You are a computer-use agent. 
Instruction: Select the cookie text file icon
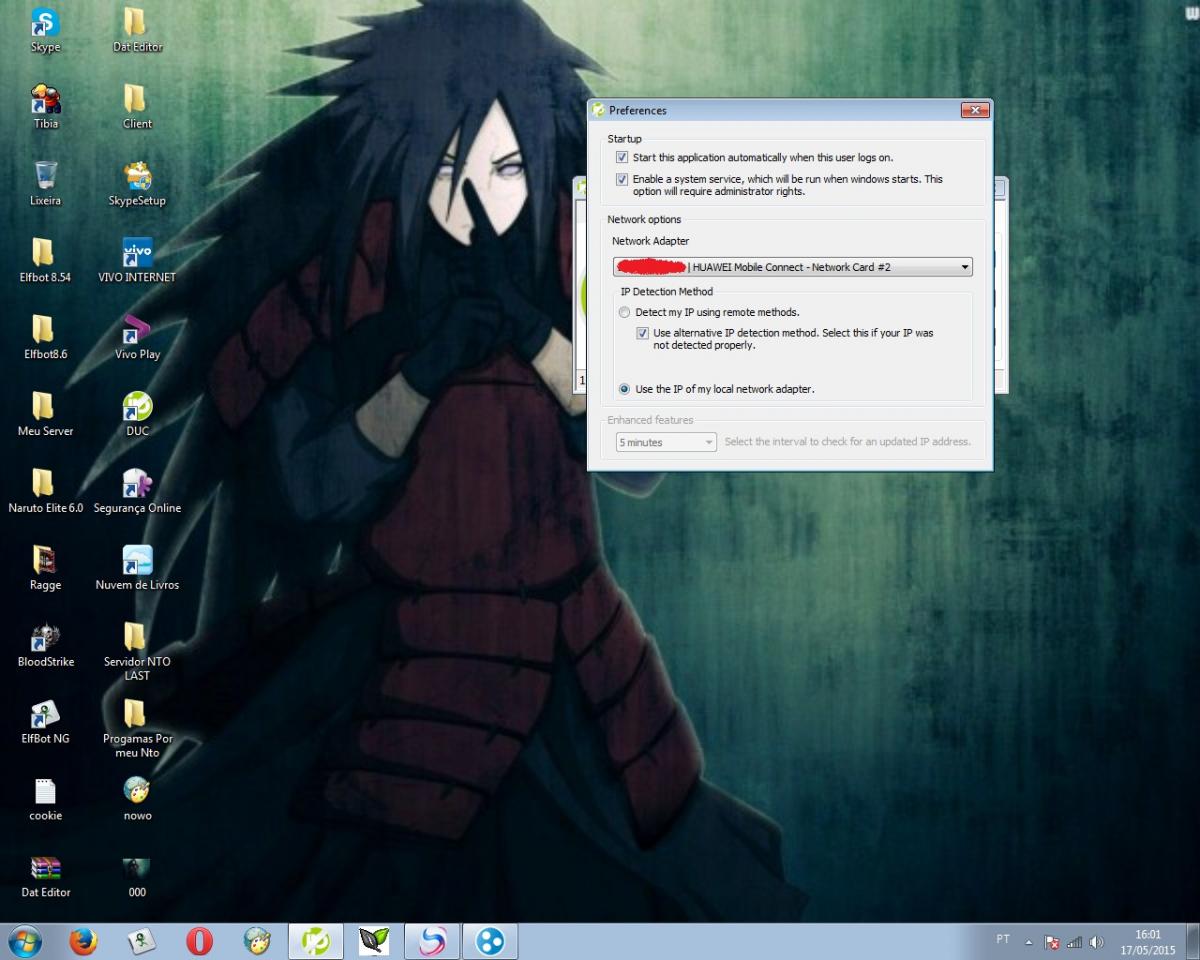45,800
